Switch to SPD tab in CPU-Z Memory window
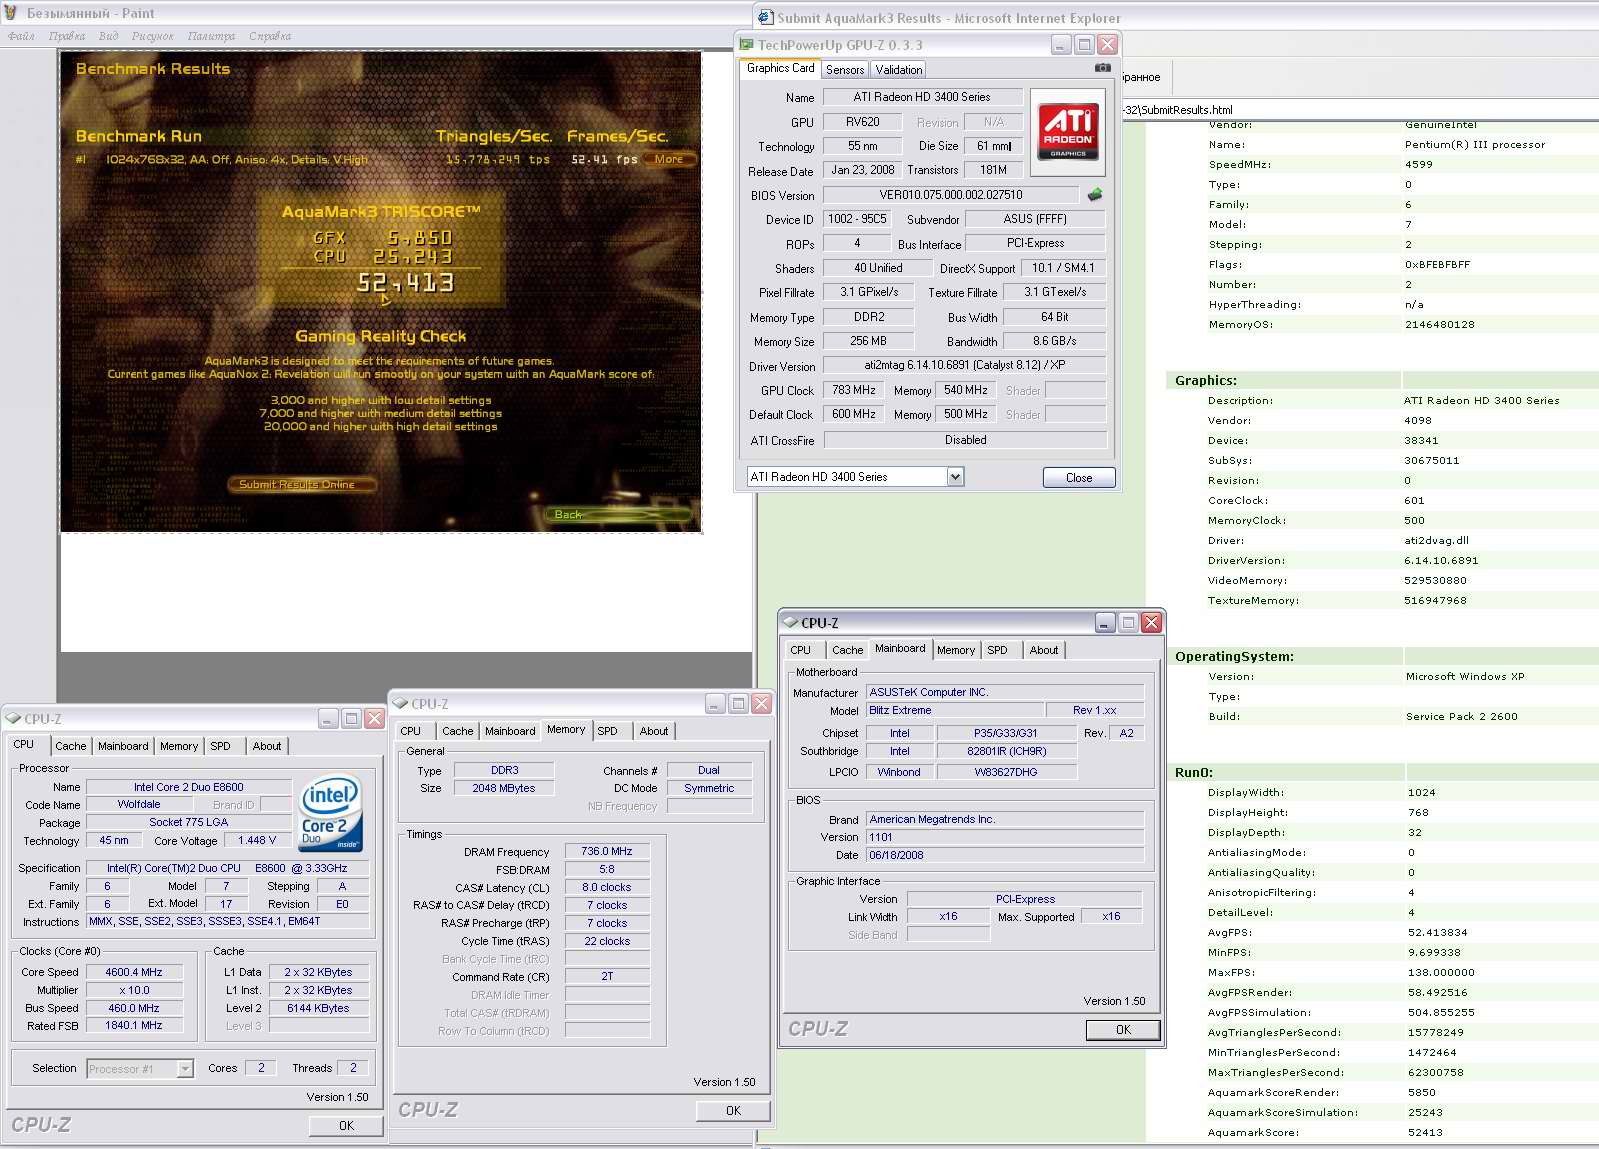 (608, 731)
